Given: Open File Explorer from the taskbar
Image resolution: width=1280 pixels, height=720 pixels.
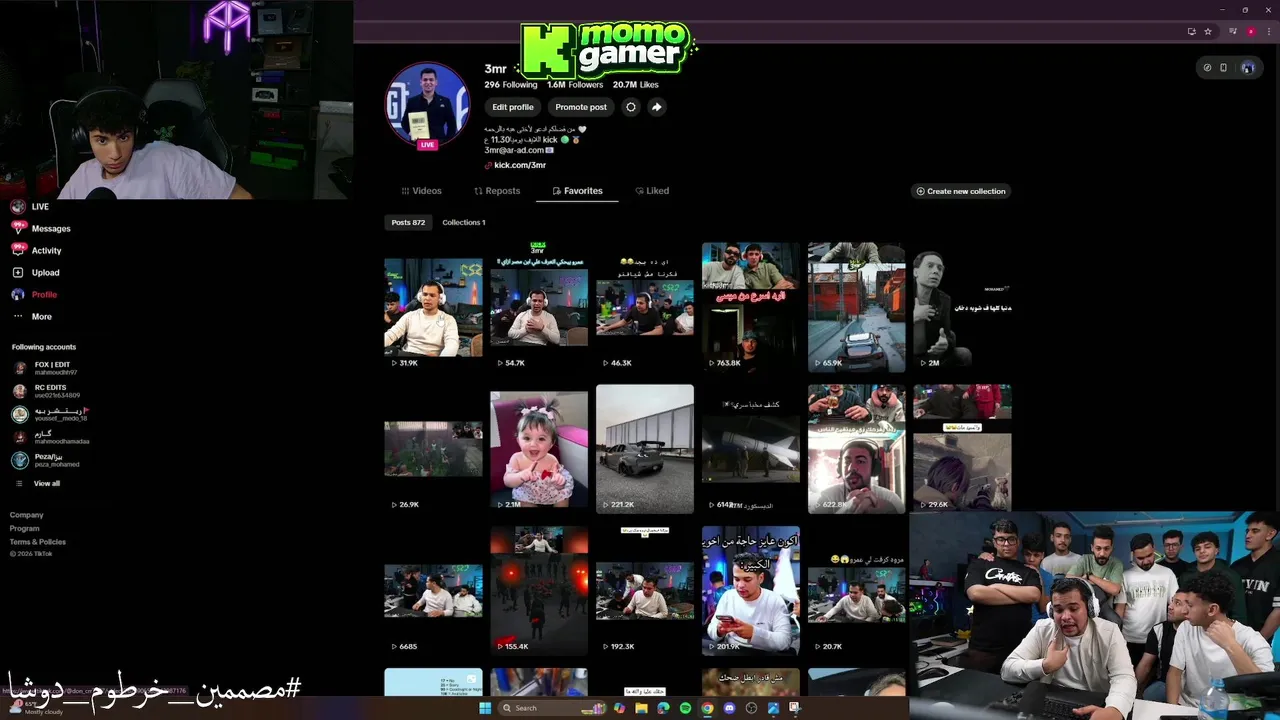Looking at the screenshot, I should click(x=641, y=708).
